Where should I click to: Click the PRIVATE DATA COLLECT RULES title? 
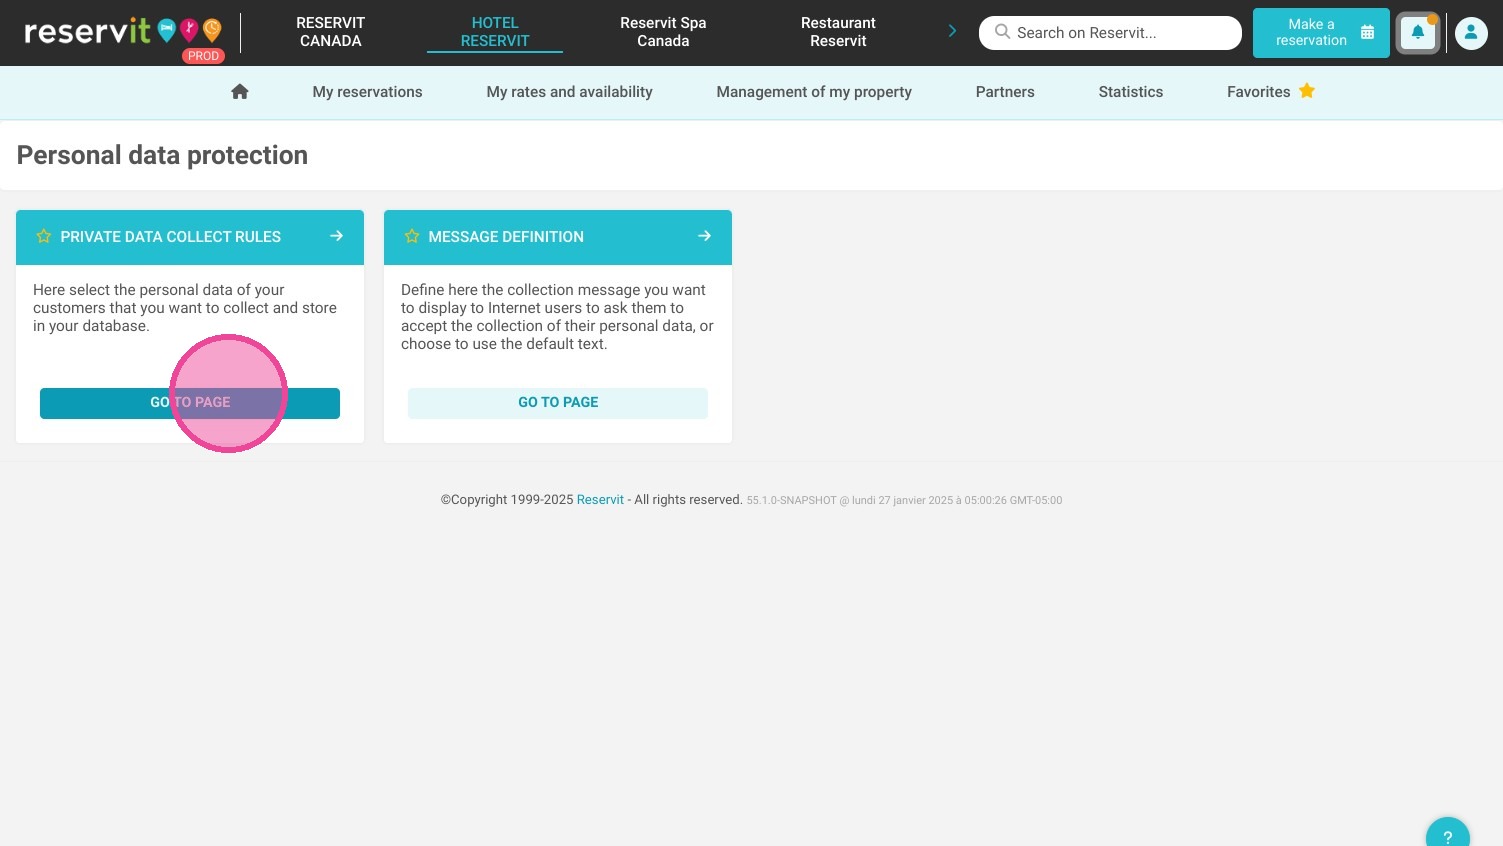[x=170, y=237]
